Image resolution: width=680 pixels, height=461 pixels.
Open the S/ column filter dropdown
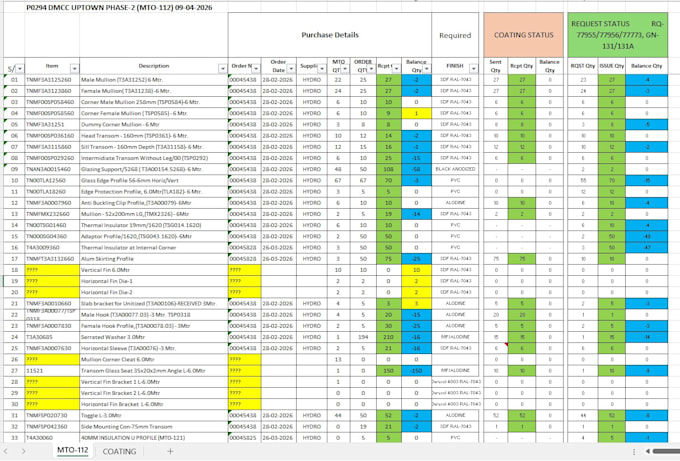[20, 69]
